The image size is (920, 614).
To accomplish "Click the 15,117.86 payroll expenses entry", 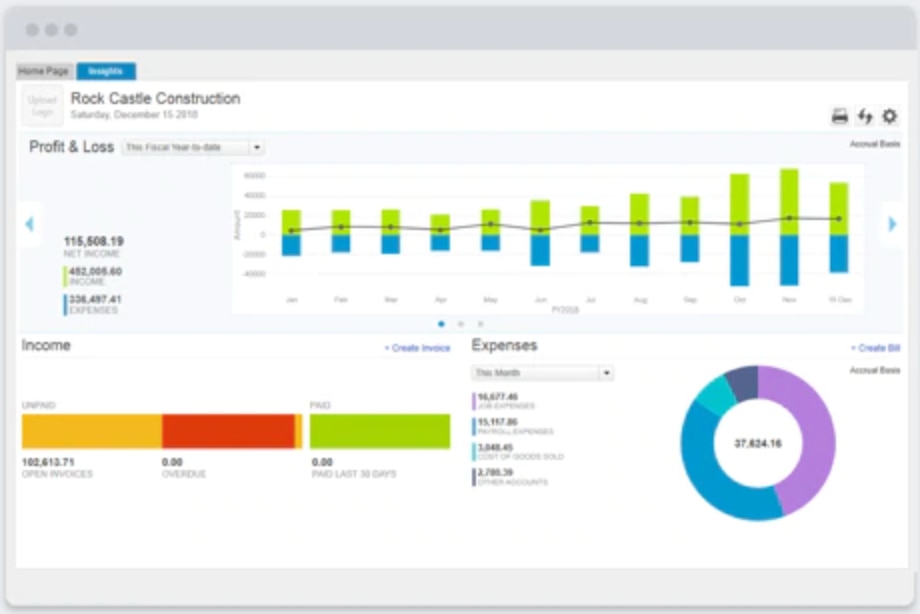I will 513,426.
